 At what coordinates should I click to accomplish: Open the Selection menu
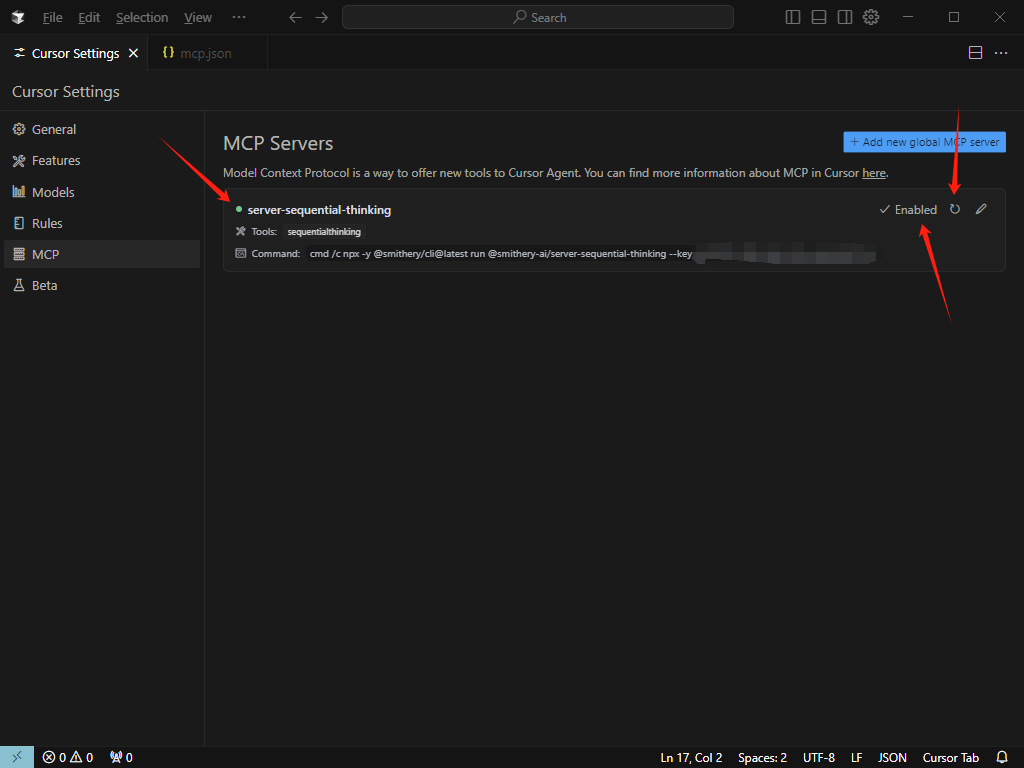(x=142, y=18)
